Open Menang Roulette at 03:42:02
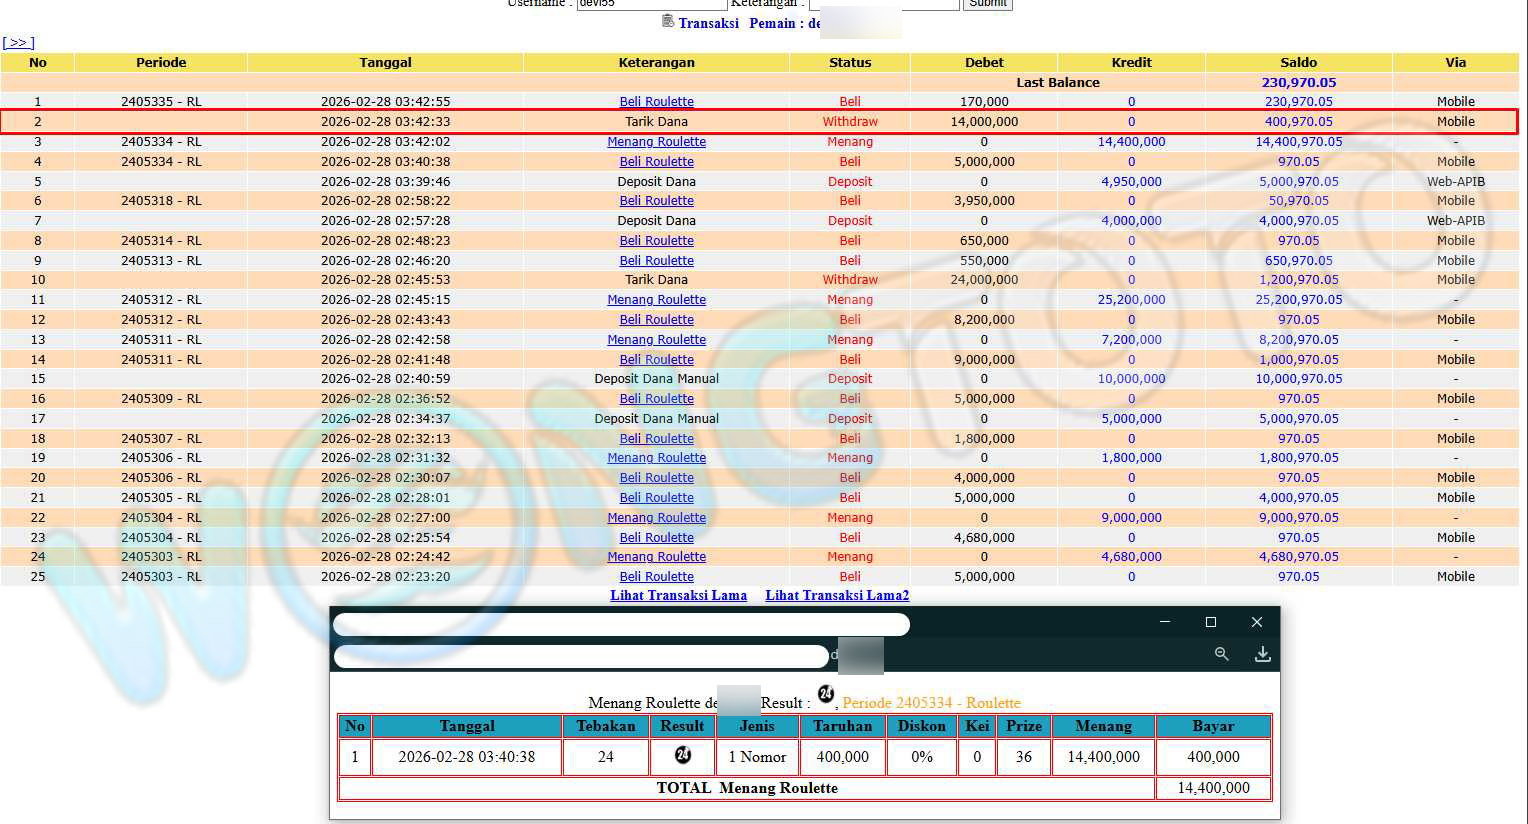1528x824 pixels. (x=656, y=141)
